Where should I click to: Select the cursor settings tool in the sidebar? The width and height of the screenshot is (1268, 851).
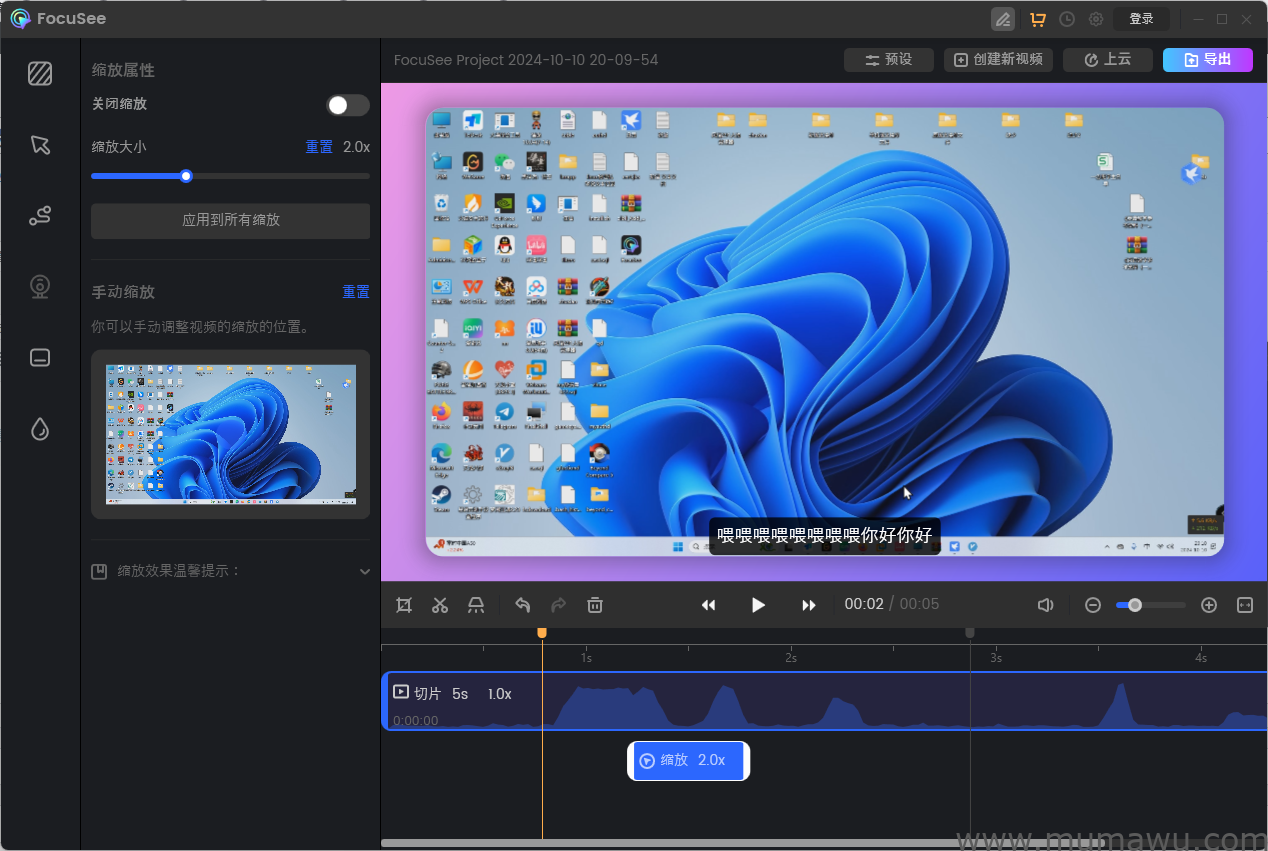click(40, 145)
